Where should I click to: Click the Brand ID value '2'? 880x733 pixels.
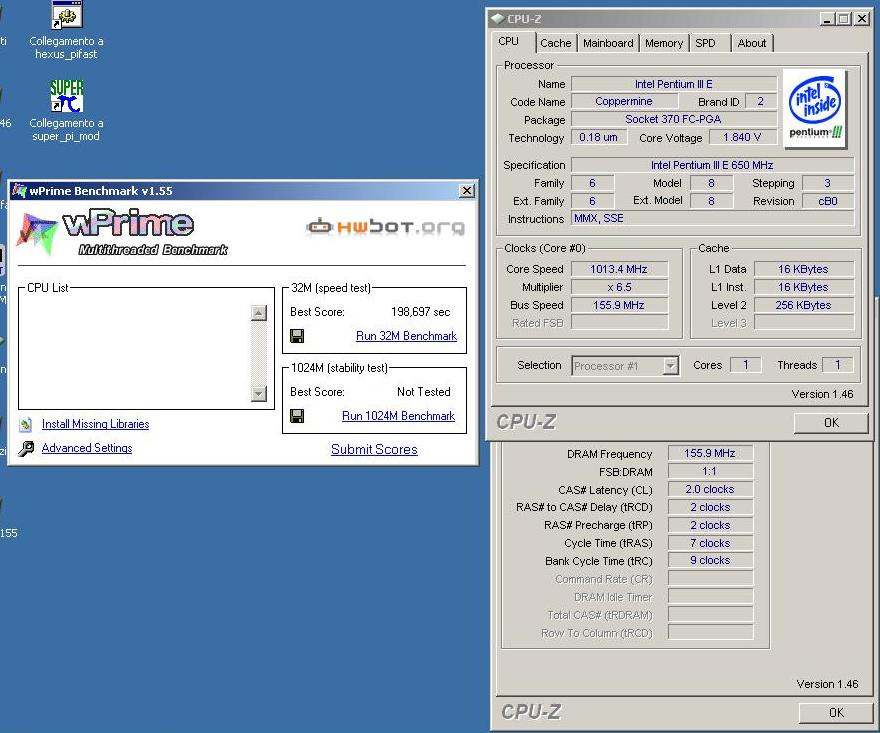click(760, 102)
